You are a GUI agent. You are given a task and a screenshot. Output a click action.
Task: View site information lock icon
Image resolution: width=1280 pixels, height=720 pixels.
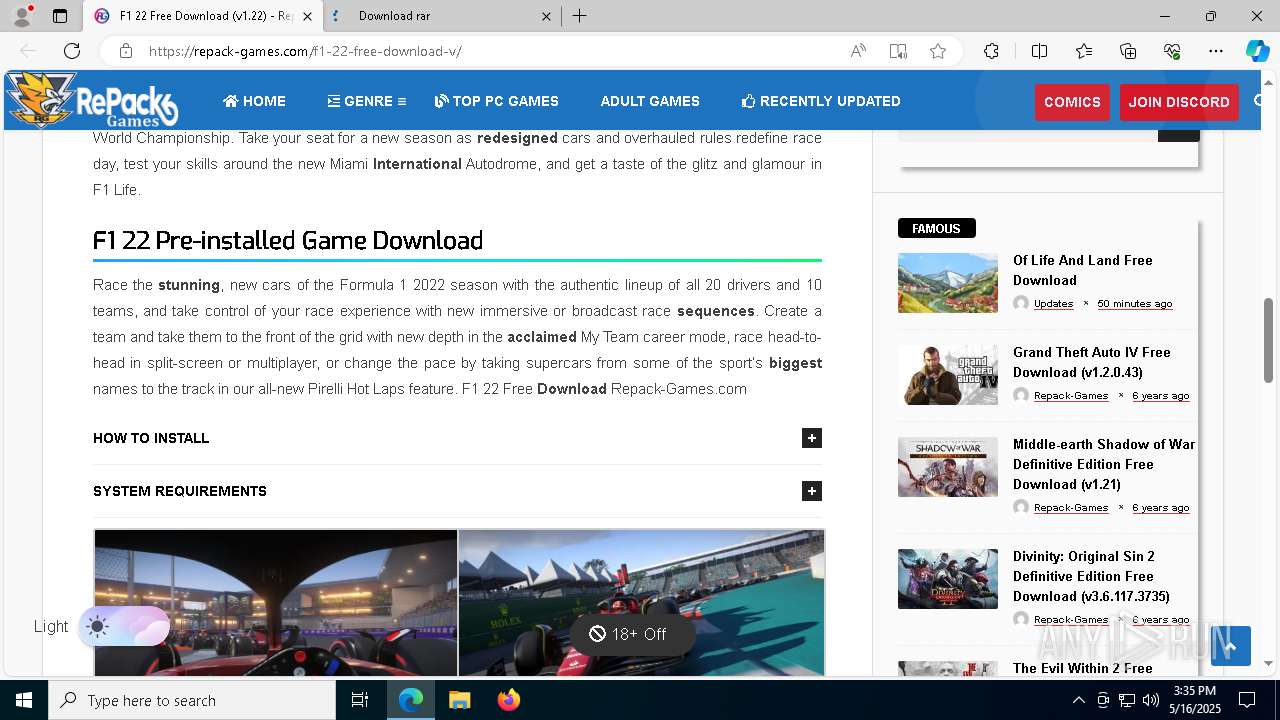[x=126, y=51]
